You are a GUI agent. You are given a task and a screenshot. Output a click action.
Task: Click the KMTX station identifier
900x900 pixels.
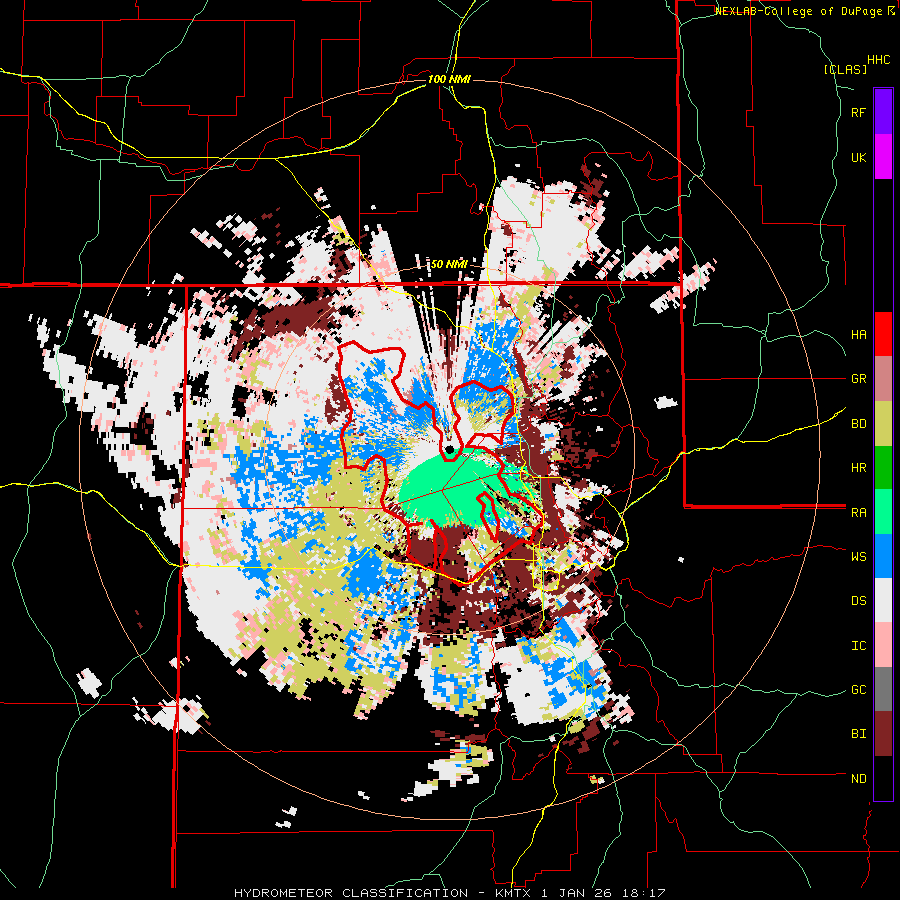coord(513,893)
